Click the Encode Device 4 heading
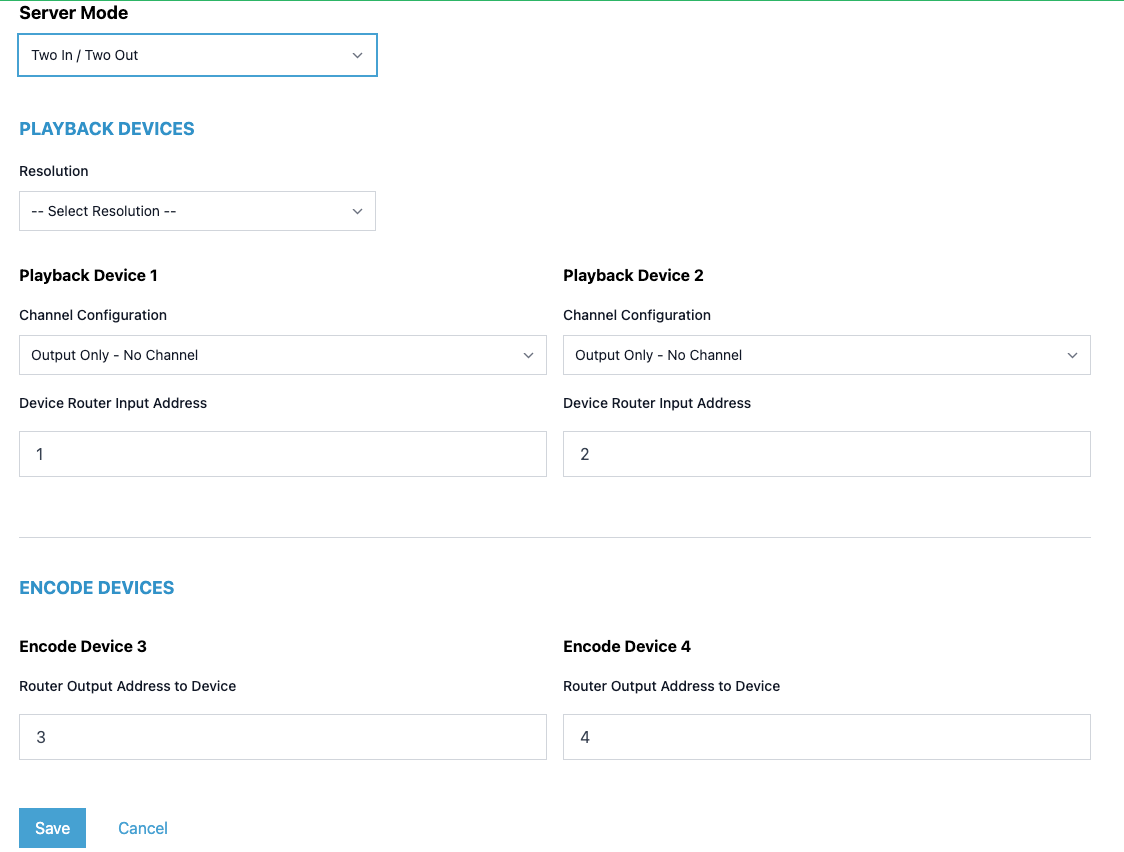Screen dimensions: 1124x852 coord(627,646)
